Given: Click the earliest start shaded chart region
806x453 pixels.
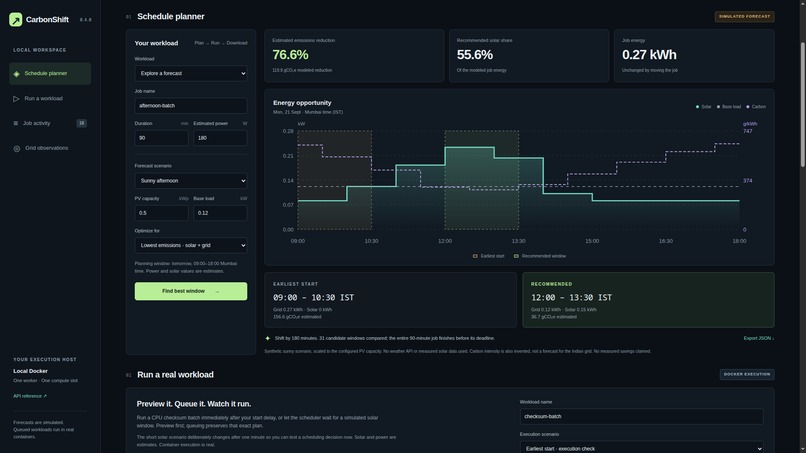Looking at the screenshot, I should pyautogui.click(x=335, y=180).
